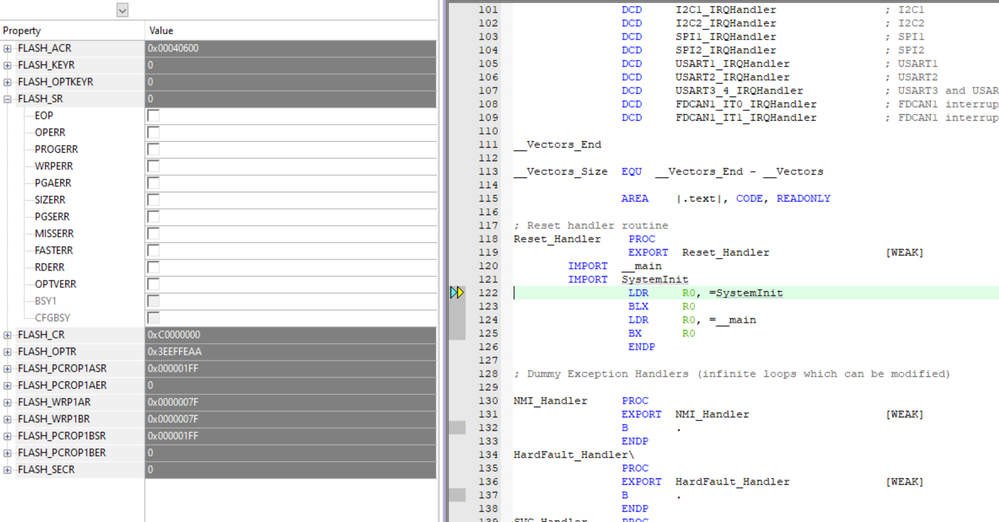This screenshot has height=522, width=999.
Task: Click the BLX instruction on line 123
Action: pos(638,307)
